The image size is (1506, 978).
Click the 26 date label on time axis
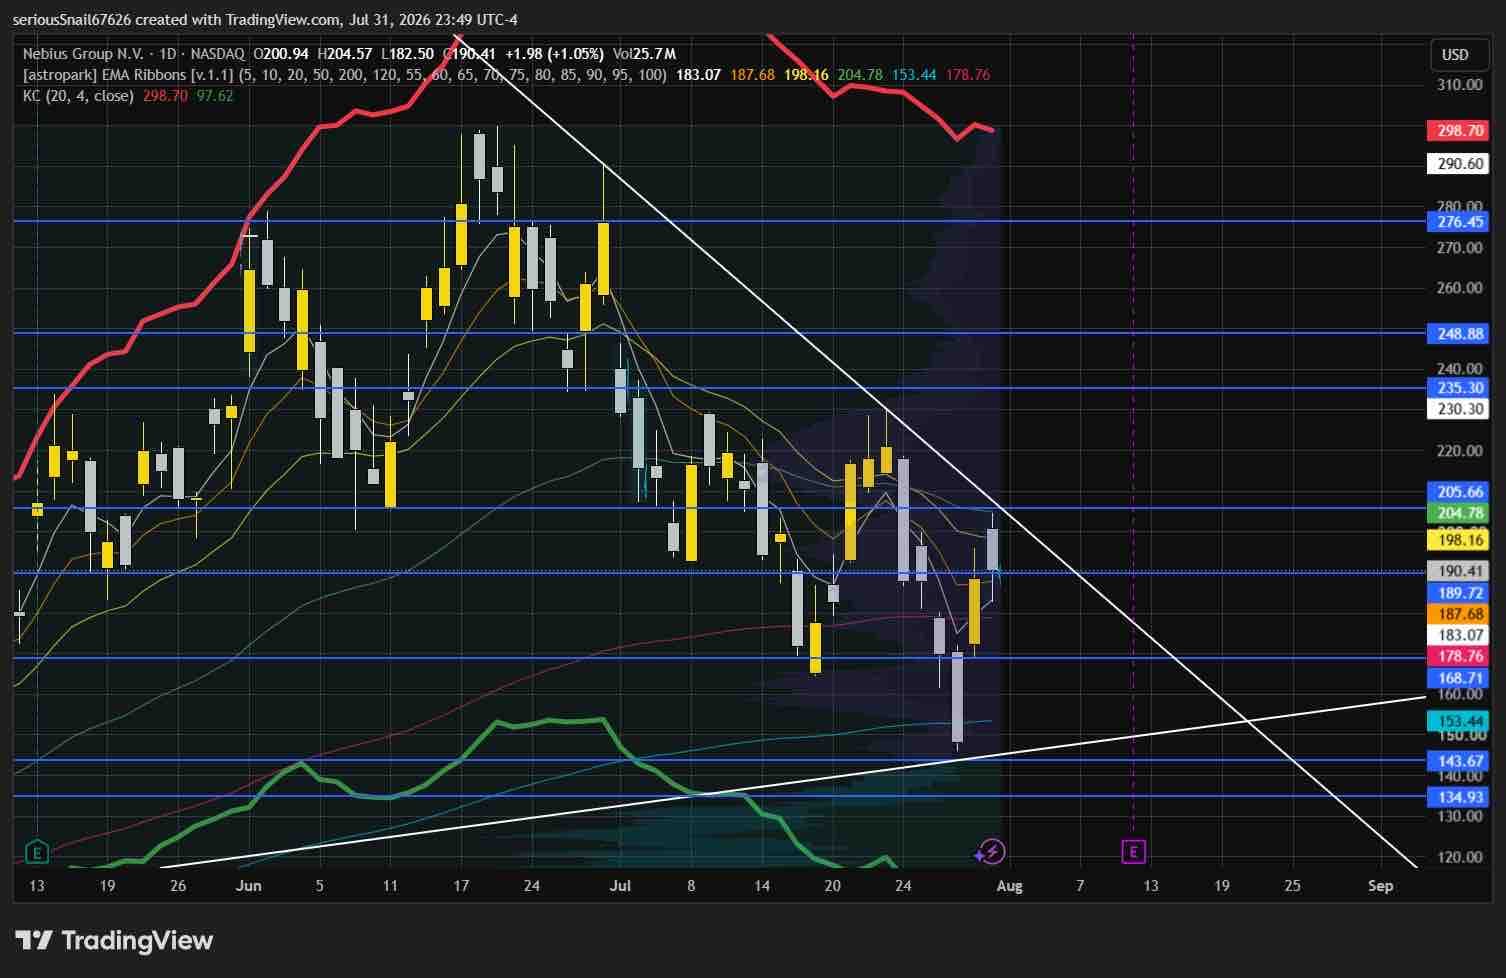tap(178, 886)
